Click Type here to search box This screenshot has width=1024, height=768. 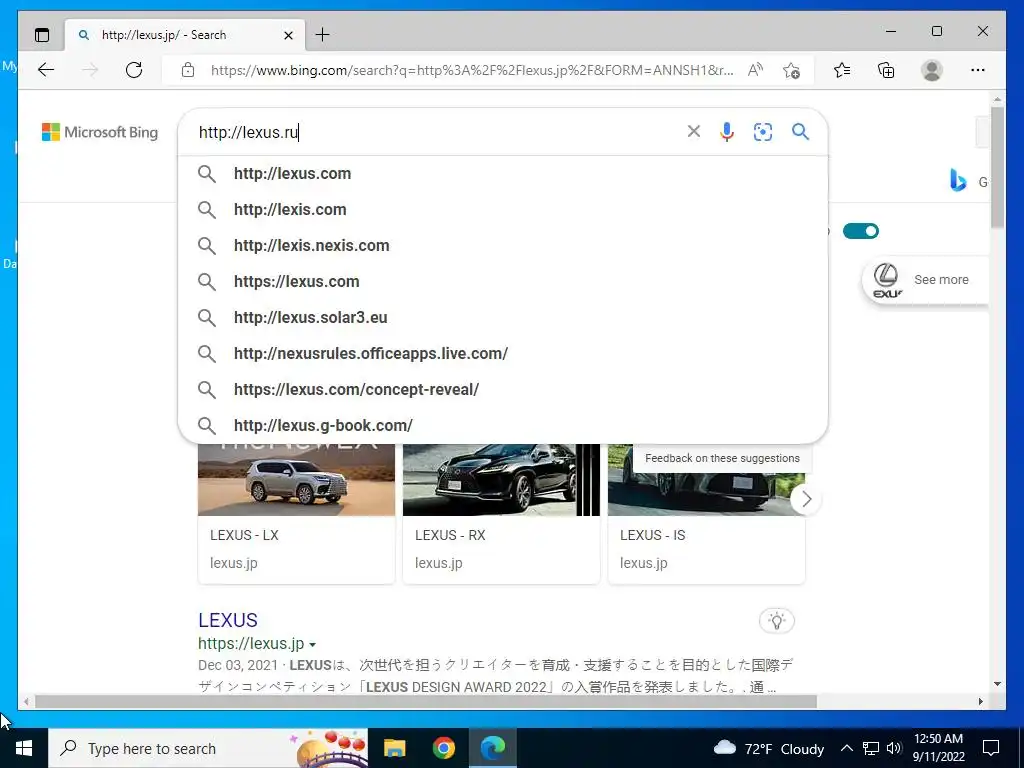(208, 748)
